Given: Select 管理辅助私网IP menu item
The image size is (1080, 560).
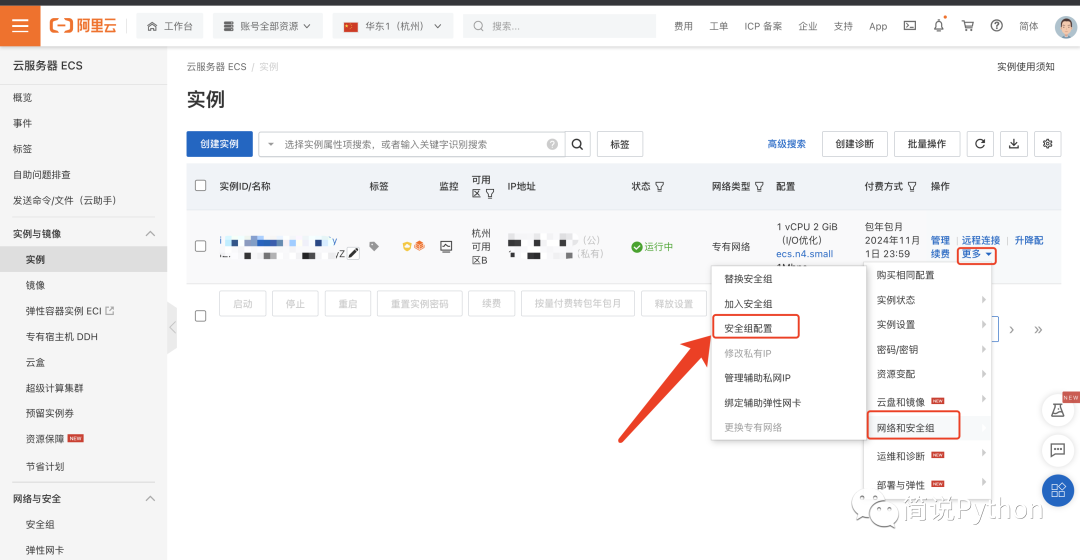Looking at the screenshot, I should (757, 377).
